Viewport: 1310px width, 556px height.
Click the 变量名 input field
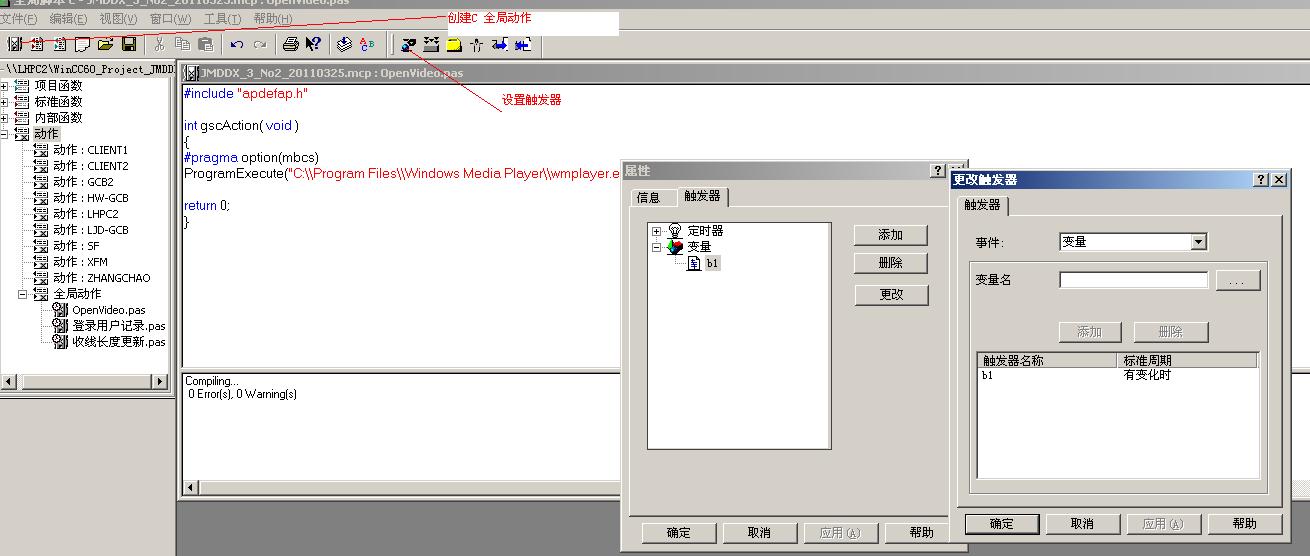click(1134, 280)
